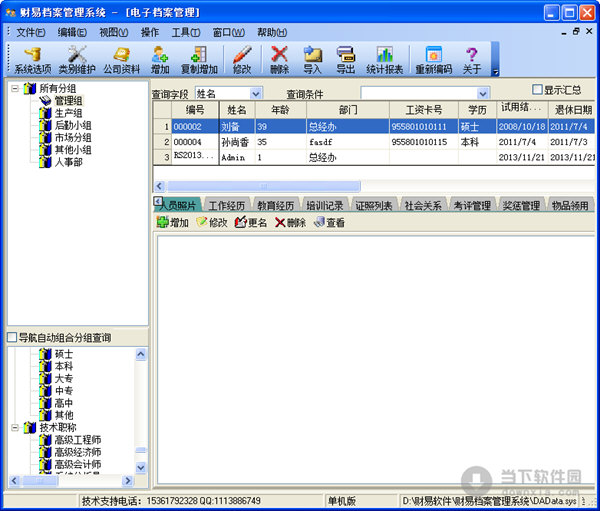This screenshot has width=600, height=511.
Task: Click lower tree scroll down arrow
Action: click(141, 467)
